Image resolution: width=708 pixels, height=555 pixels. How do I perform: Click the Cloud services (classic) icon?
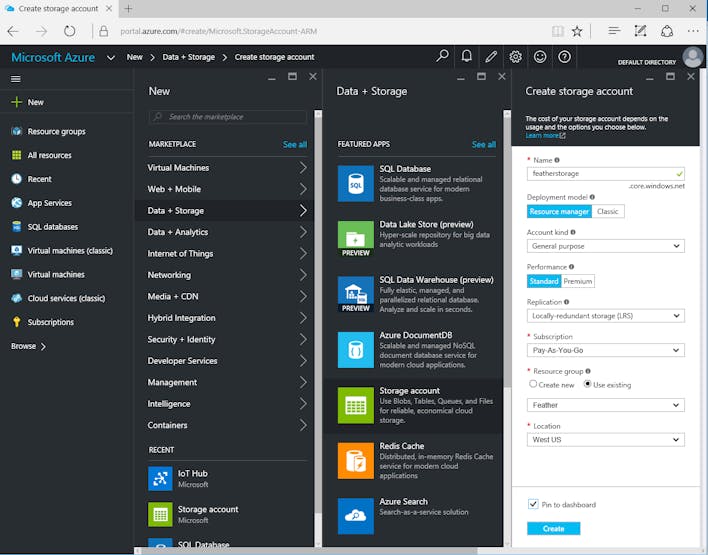tap(17, 298)
